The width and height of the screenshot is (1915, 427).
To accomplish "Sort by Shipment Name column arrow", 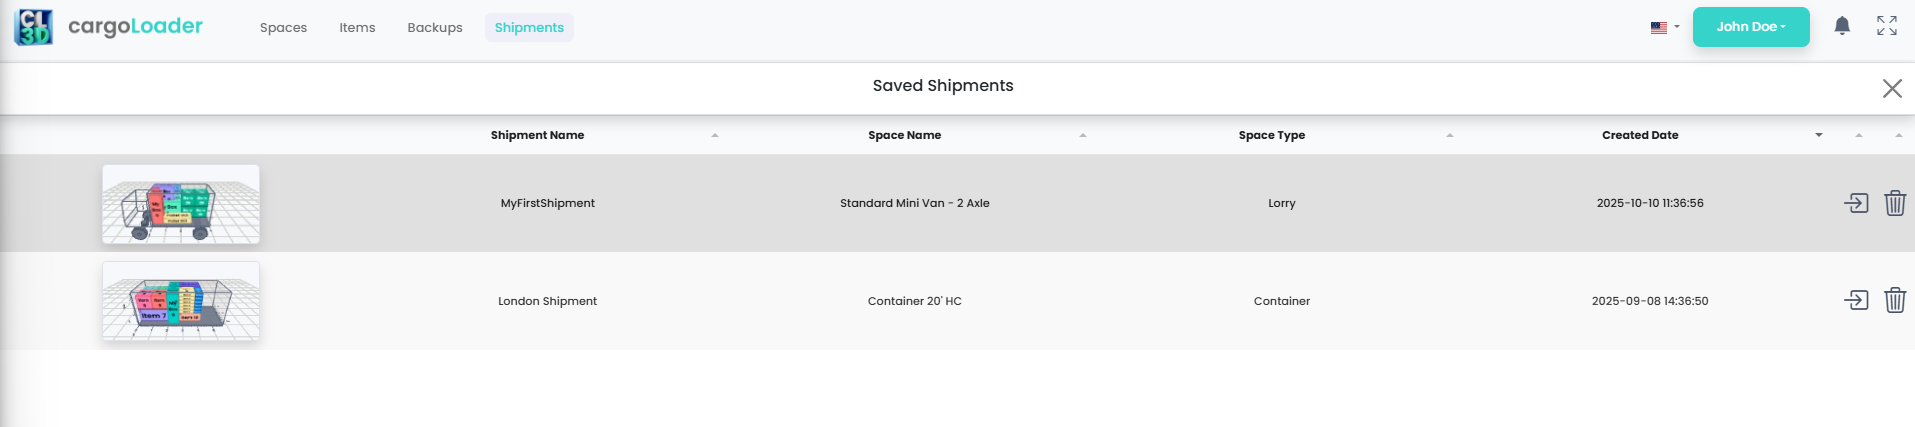I will (x=715, y=135).
